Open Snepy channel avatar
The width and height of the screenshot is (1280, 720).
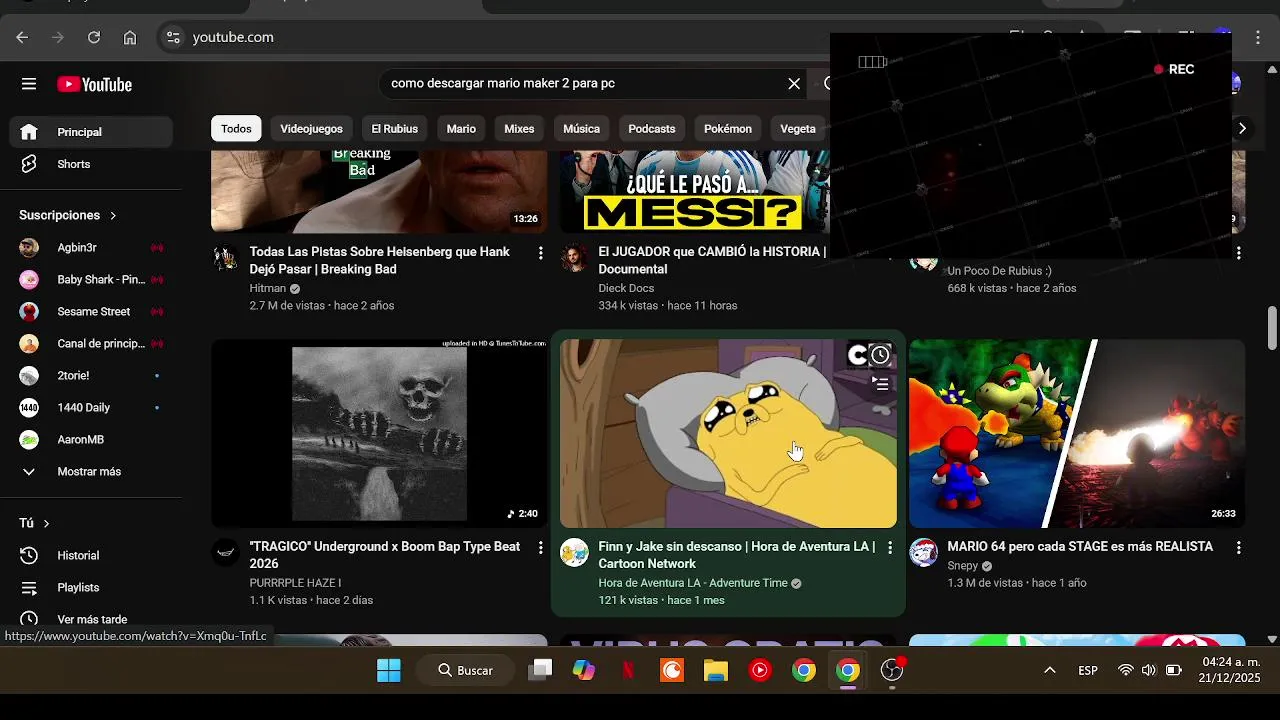(923, 552)
